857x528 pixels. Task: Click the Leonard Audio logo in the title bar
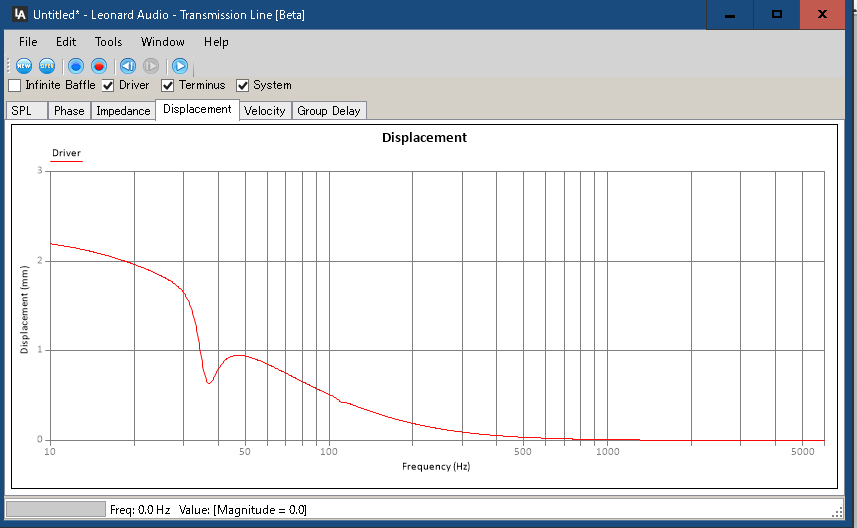[20, 14]
